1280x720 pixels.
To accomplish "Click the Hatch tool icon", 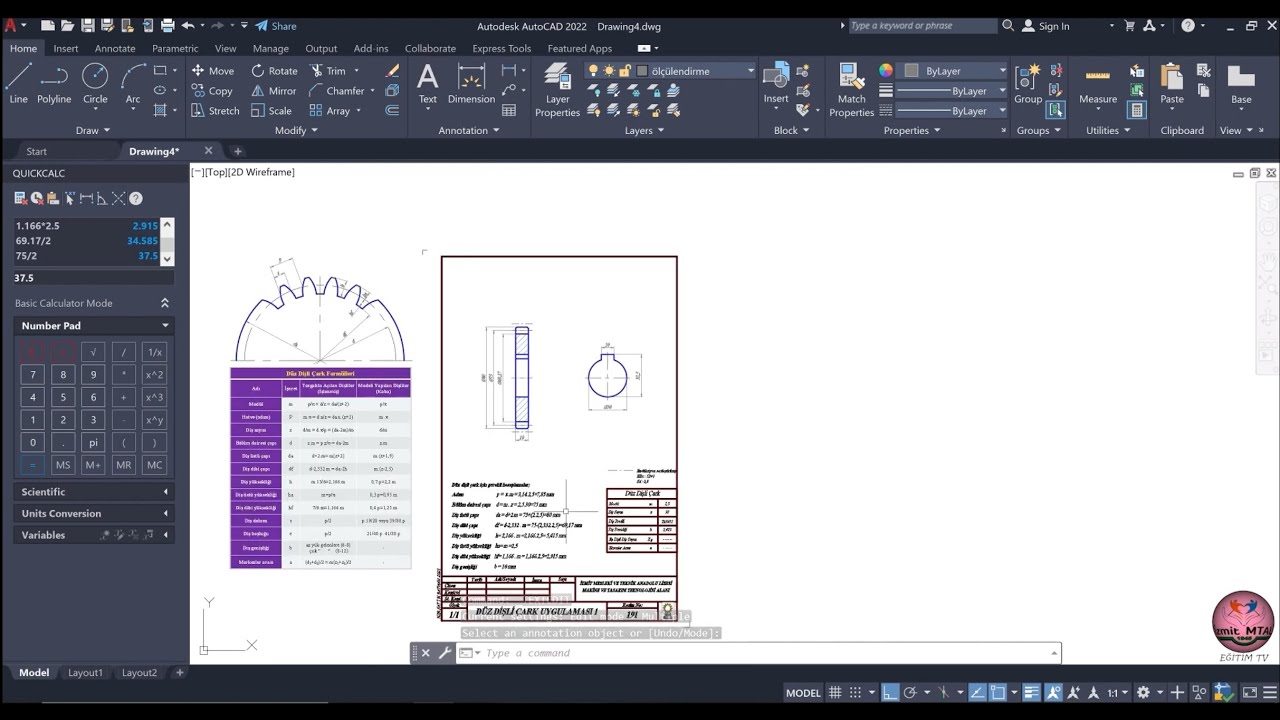I will 160,111.
